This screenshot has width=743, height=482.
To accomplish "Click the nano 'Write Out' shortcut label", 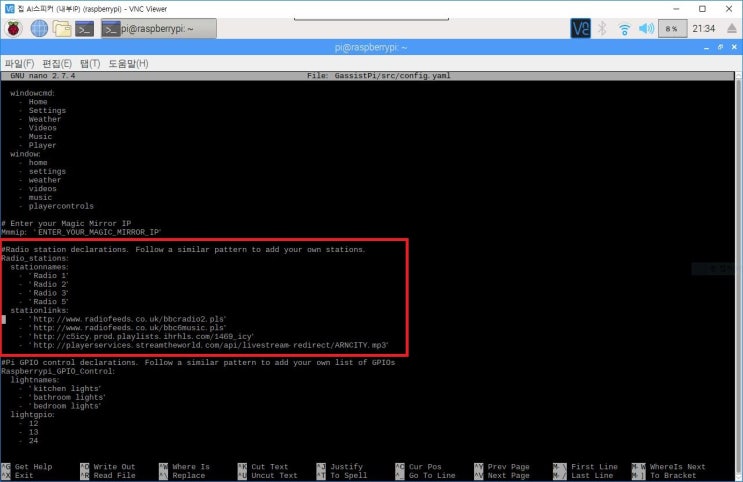I will [114, 467].
